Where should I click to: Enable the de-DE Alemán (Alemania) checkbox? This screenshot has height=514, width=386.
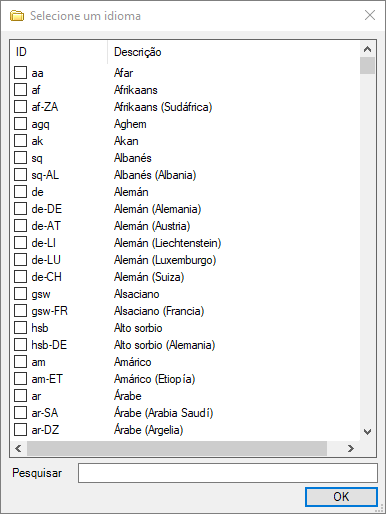[20, 209]
